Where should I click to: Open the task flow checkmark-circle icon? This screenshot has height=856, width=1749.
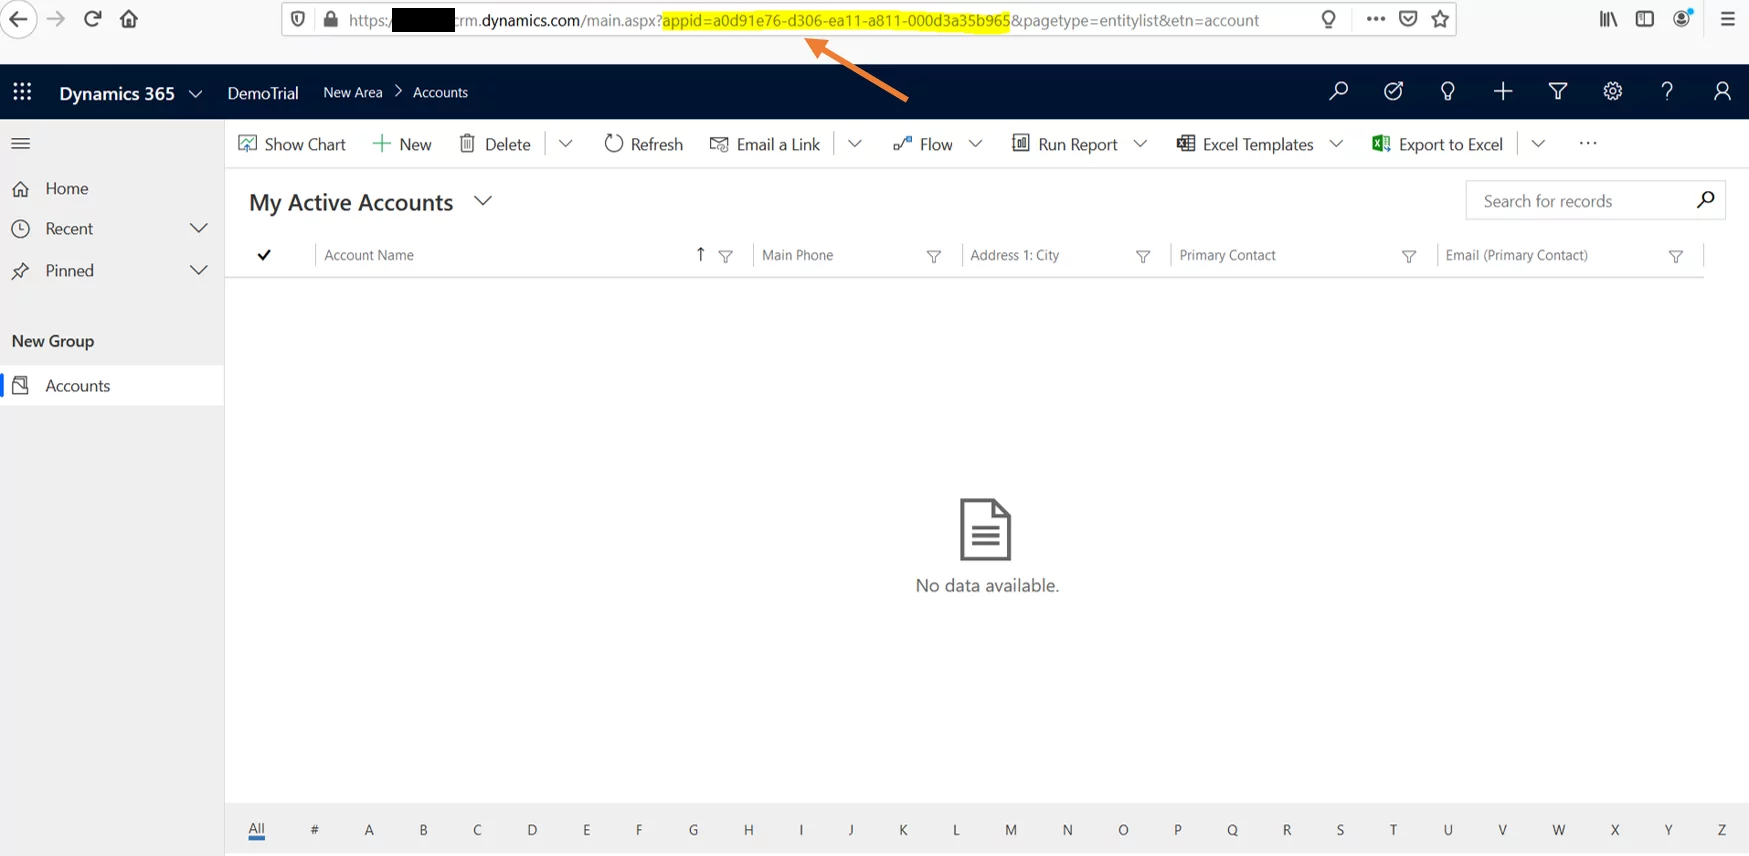click(x=1393, y=92)
